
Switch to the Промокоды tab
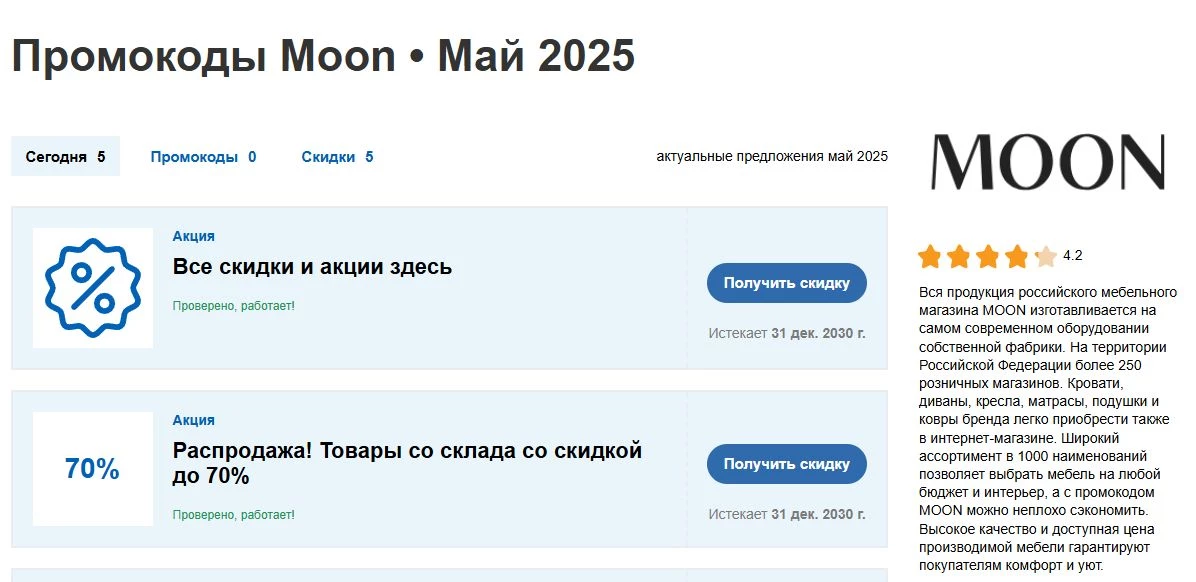[x=195, y=156]
